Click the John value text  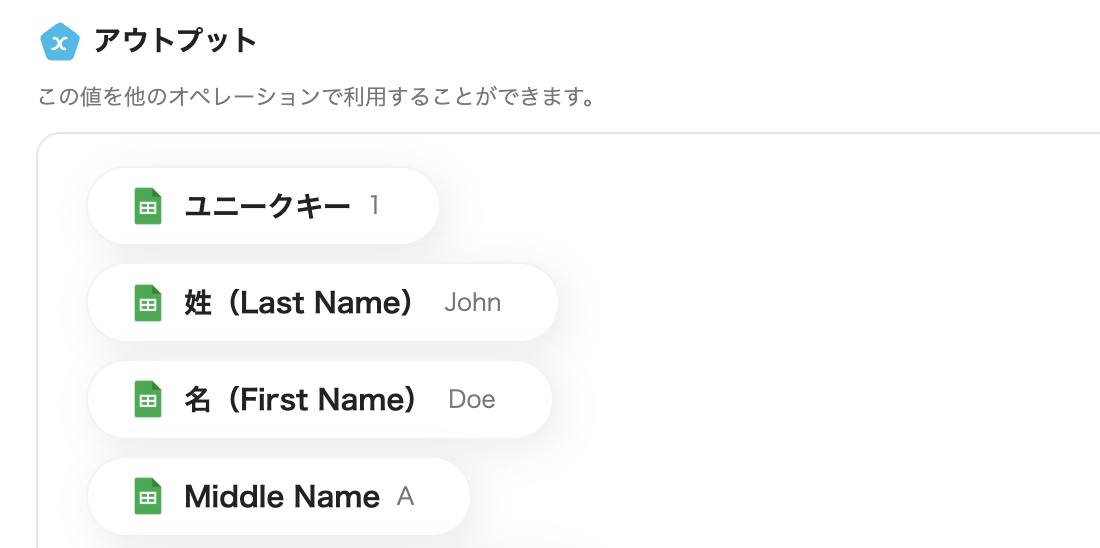472,303
